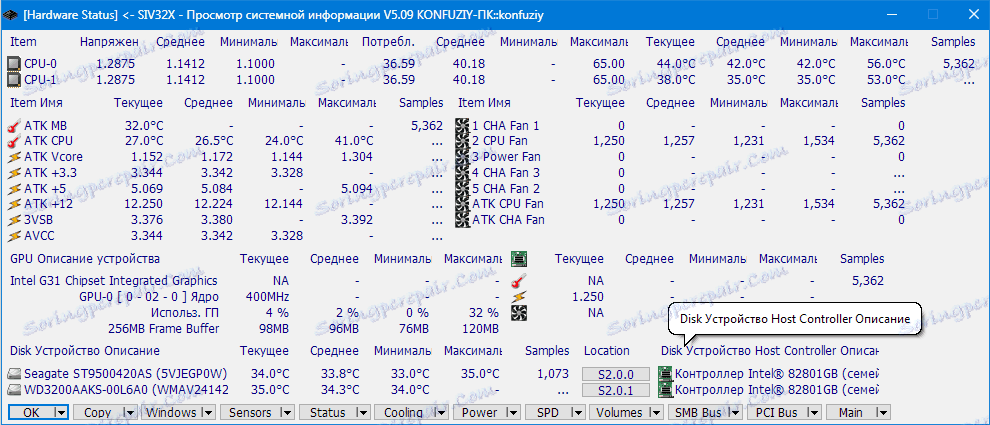The width and height of the screenshot is (990, 425).
Task: Expand the Status button dropdown arrow
Action: click(364, 412)
